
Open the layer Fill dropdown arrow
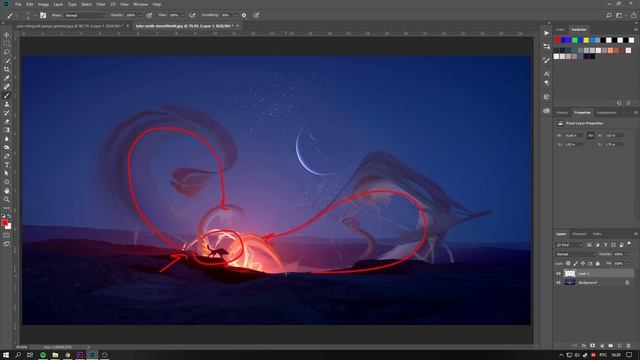tap(628, 264)
